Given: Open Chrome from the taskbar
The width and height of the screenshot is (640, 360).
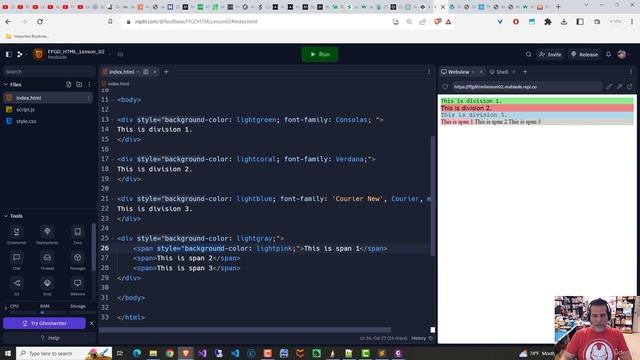Looking at the screenshot, I should (169, 353).
